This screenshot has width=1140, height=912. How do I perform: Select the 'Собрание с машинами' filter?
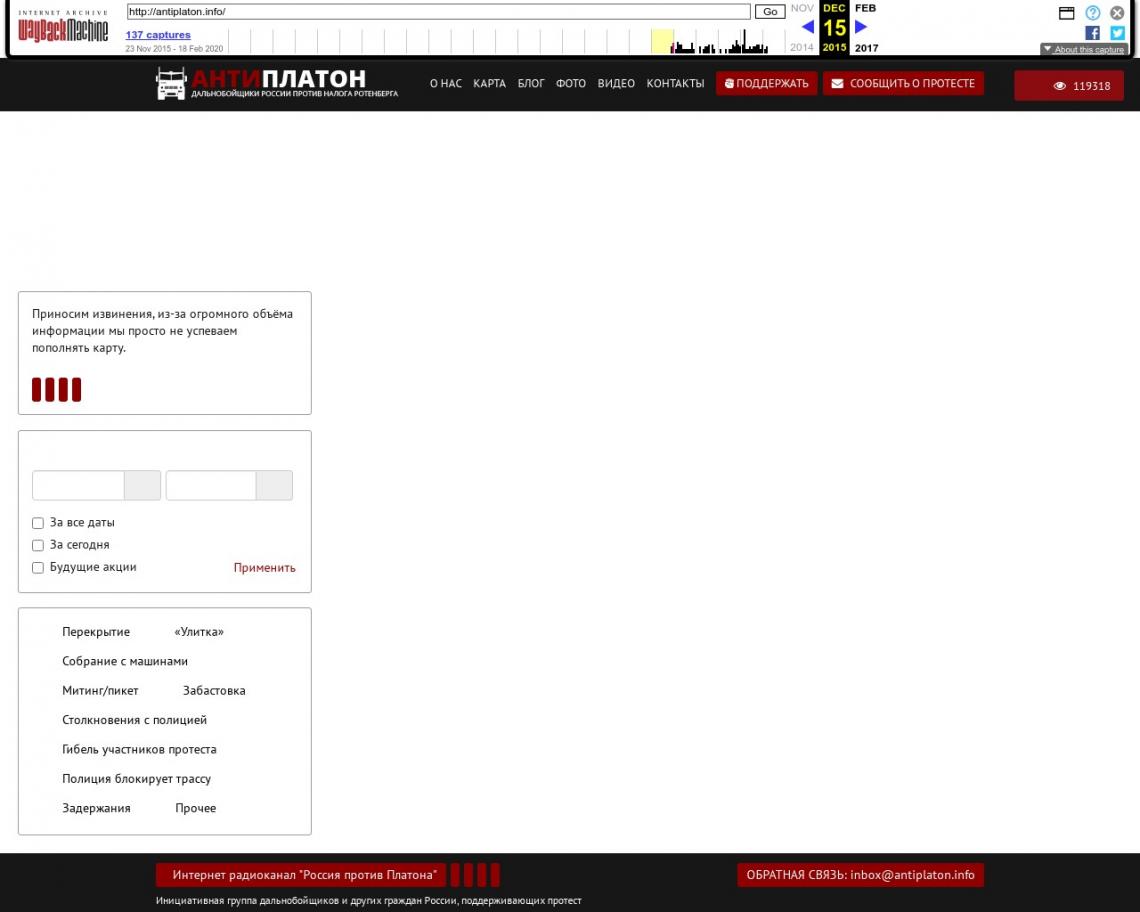tap(125, 661)
